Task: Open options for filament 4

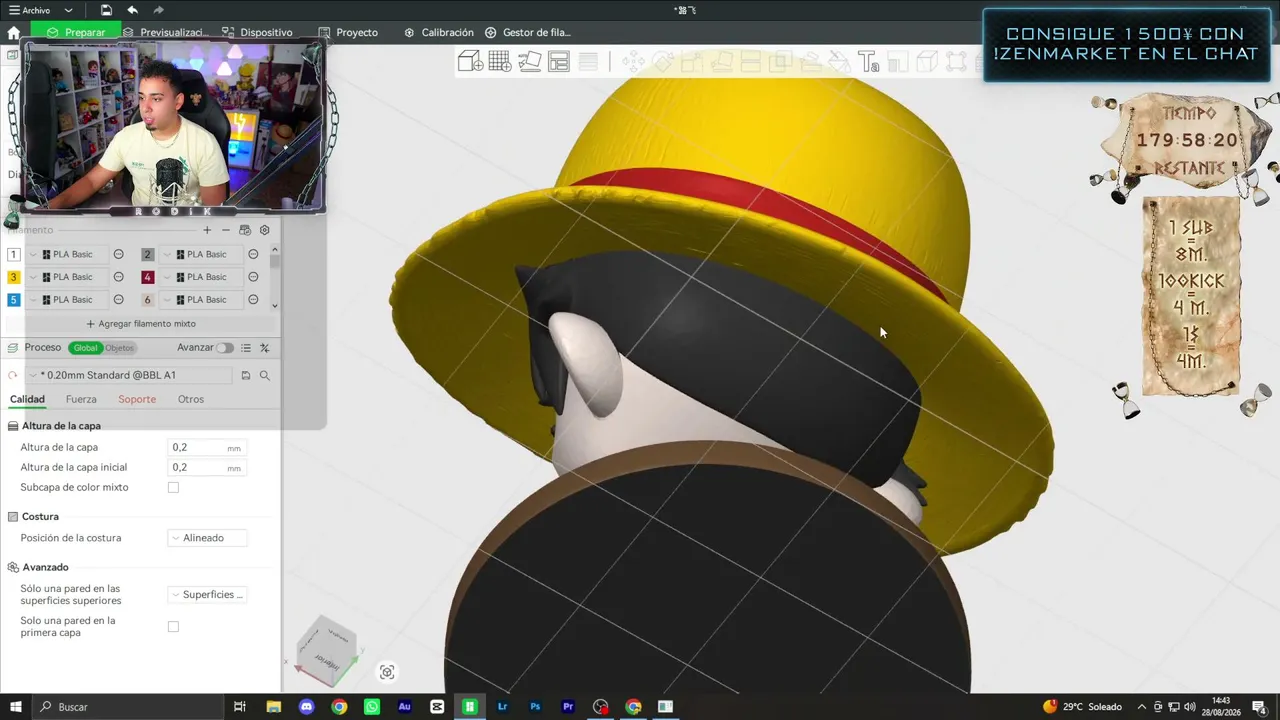Action: [x=253, y=277]
